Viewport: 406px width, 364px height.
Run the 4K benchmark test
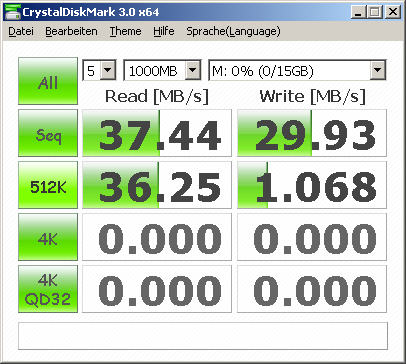click(x=48, y=237)
